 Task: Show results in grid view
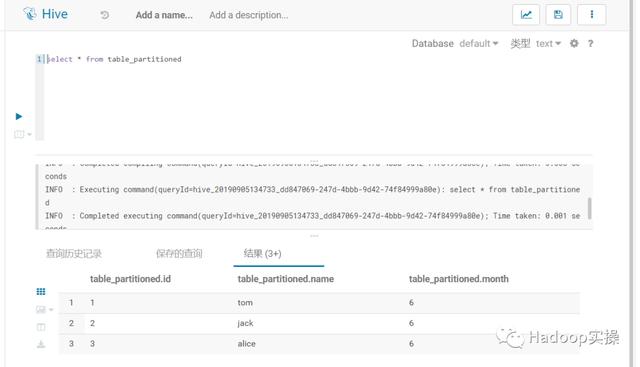pos(41,291)
